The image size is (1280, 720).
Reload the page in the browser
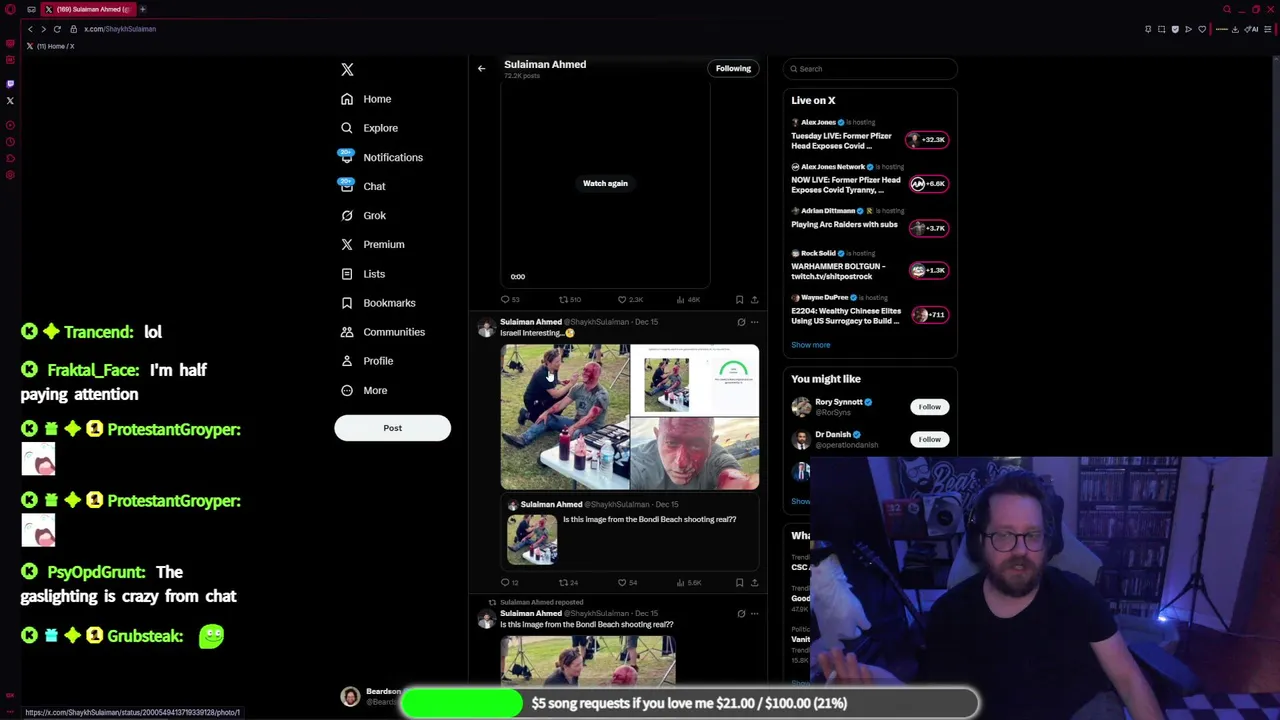[57, 29]
